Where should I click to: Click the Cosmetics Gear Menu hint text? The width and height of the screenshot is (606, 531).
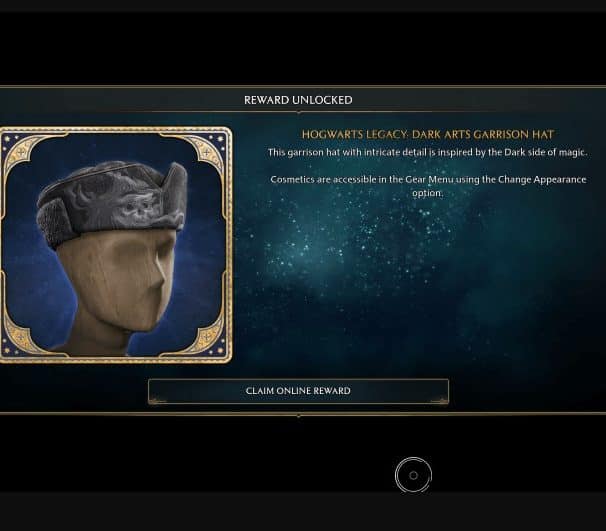(x=428, y=186)
